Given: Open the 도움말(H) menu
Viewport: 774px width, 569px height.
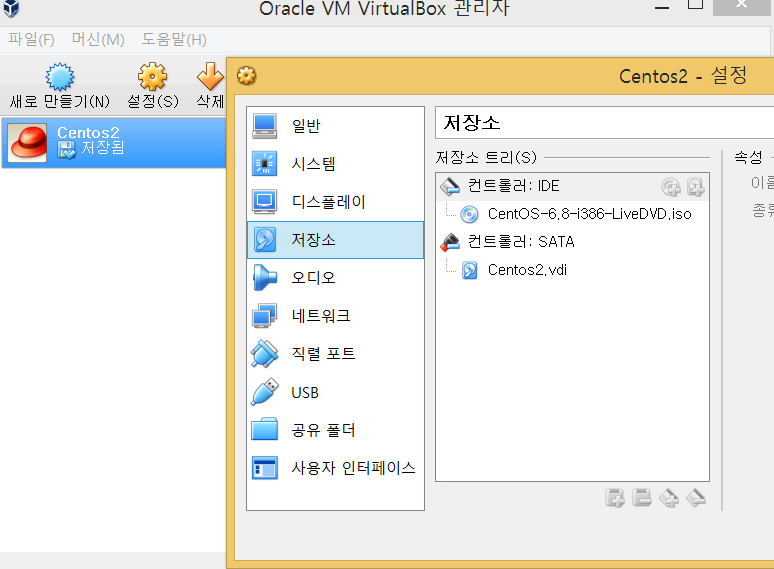Looking at the screenshot, I should [x=174, y=39].
